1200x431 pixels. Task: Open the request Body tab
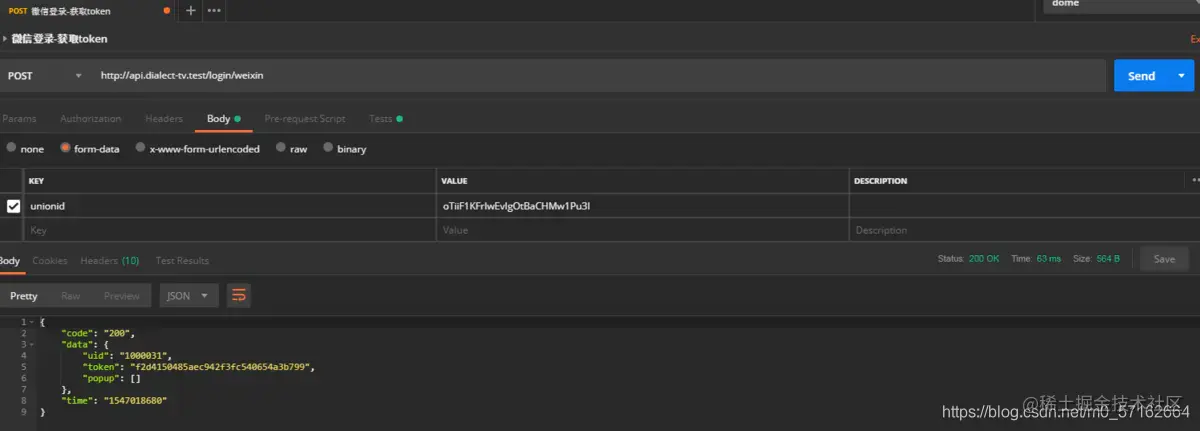223,118
